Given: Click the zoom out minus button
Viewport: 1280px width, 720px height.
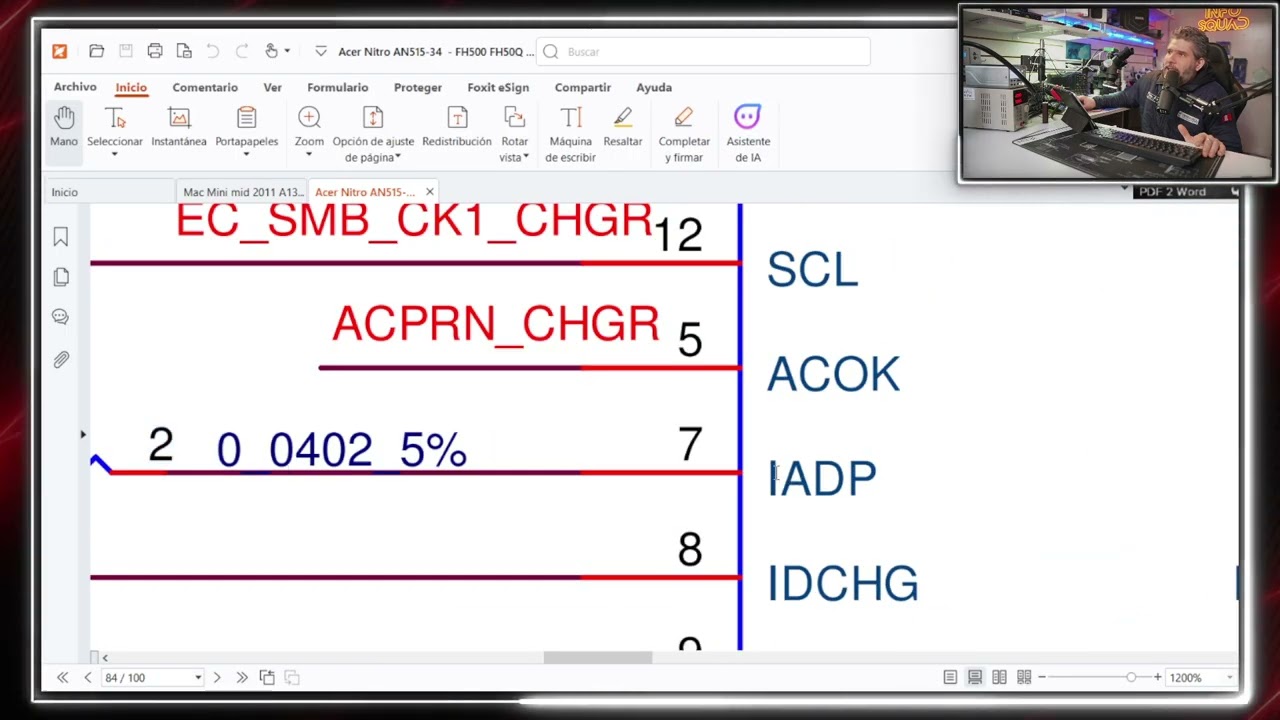Looking at the screenshot, I should click(x=1042, y=678).
